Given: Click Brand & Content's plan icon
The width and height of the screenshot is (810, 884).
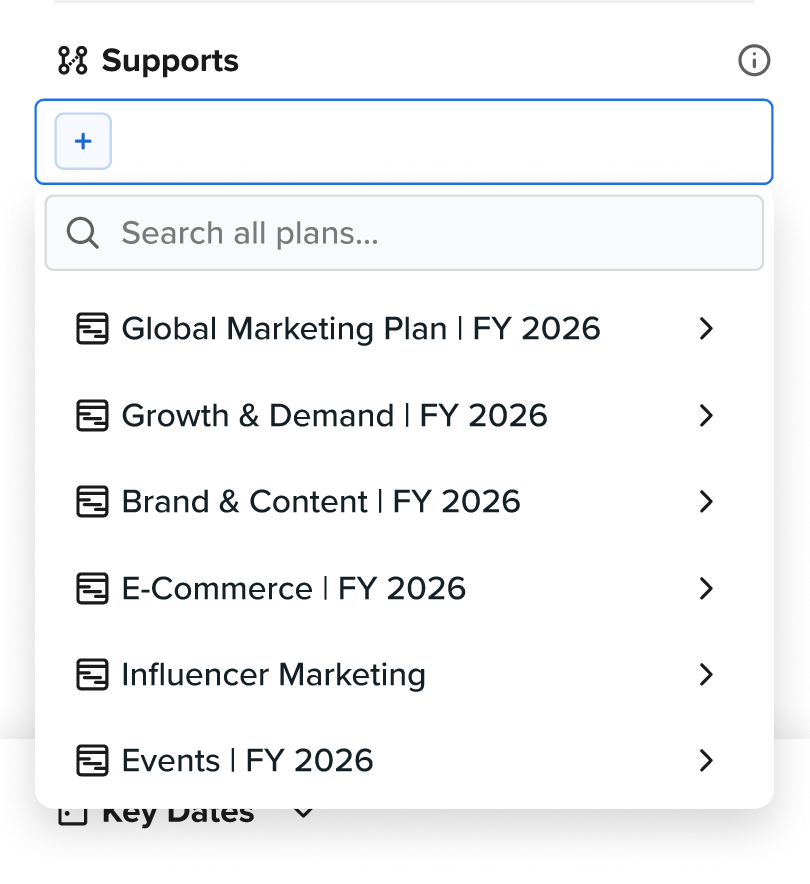Looking at the screenshot, I should (x=92, y=502).
